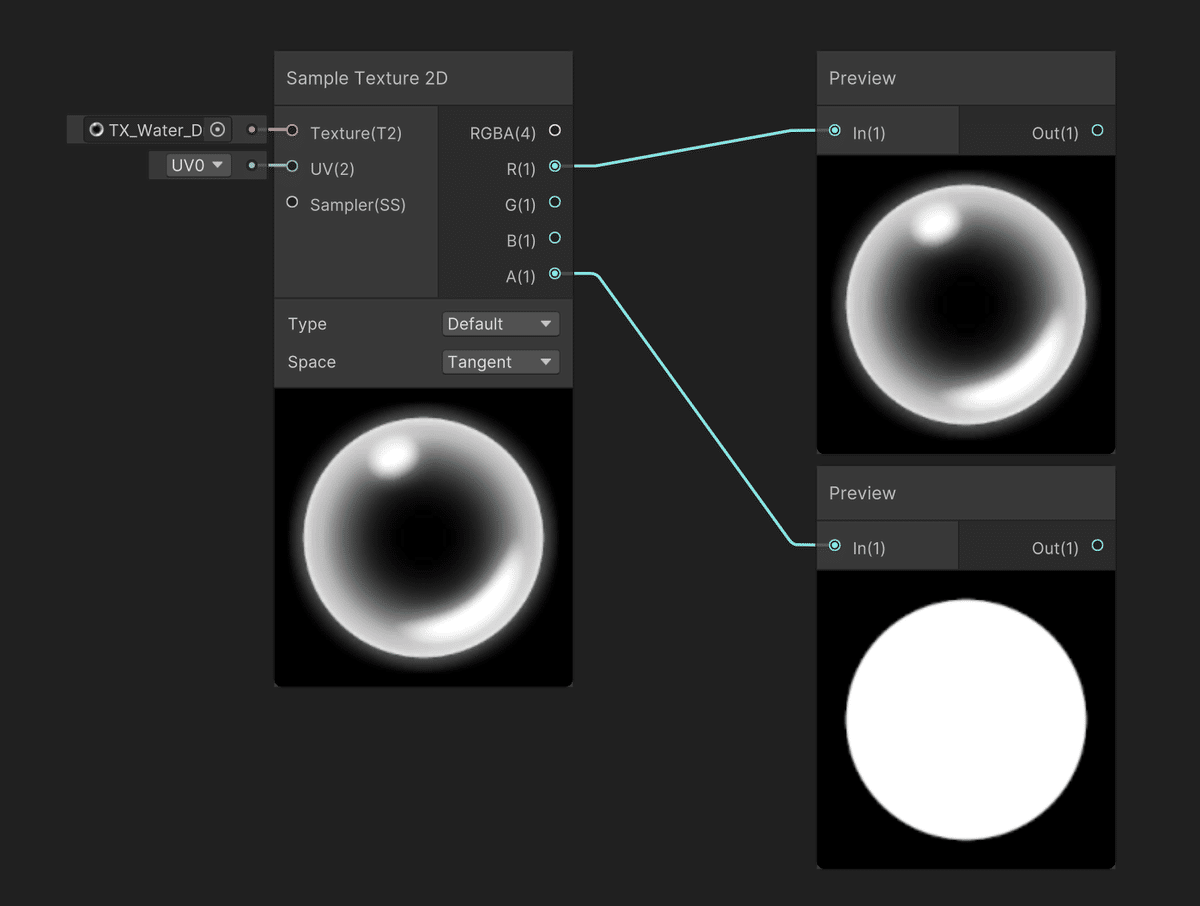This screenshot has width=1200, height=906.
Task: Open the UV0 channel dropdown
Action: 199,165
